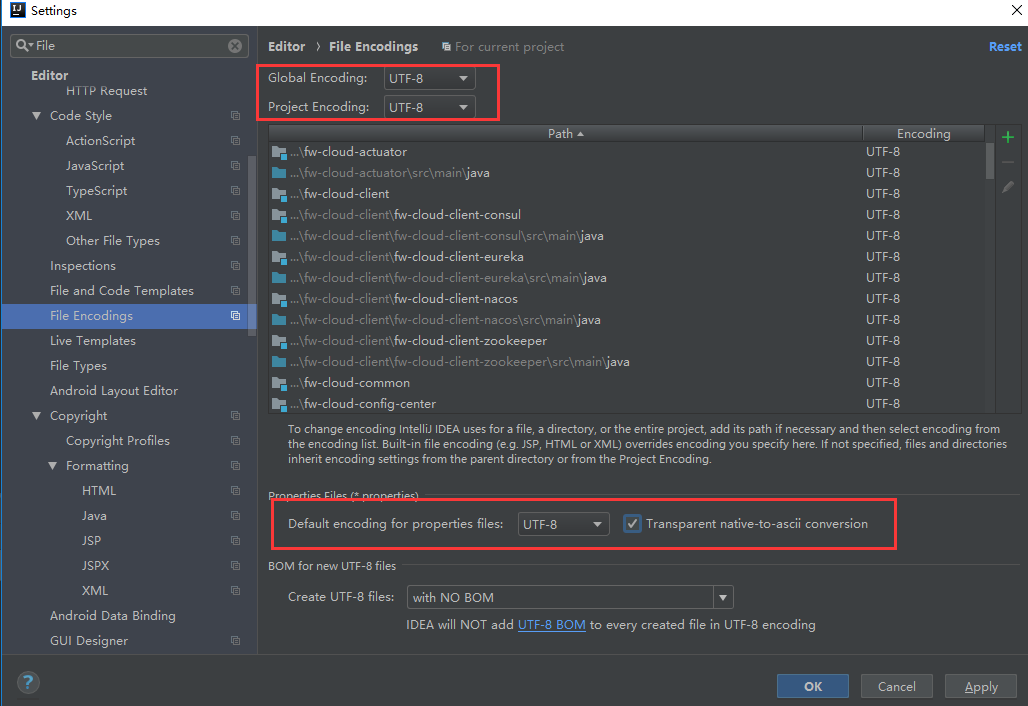Viewport: 1028px width, 706px height.
Task: Toggle Transparent native-to-ascii conversion checkbox
Action: (x=632, y=524)
